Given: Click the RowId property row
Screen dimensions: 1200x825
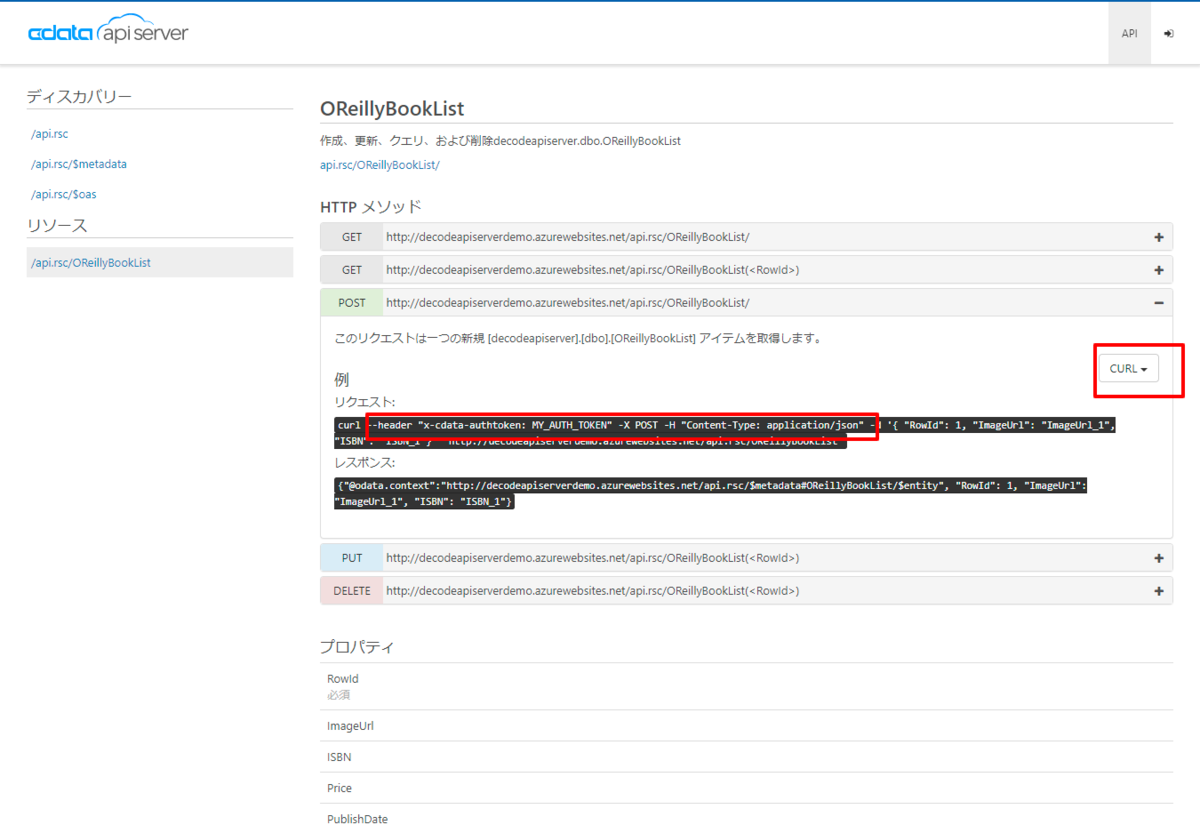Looking at the screenshot, I should [746, 686].
